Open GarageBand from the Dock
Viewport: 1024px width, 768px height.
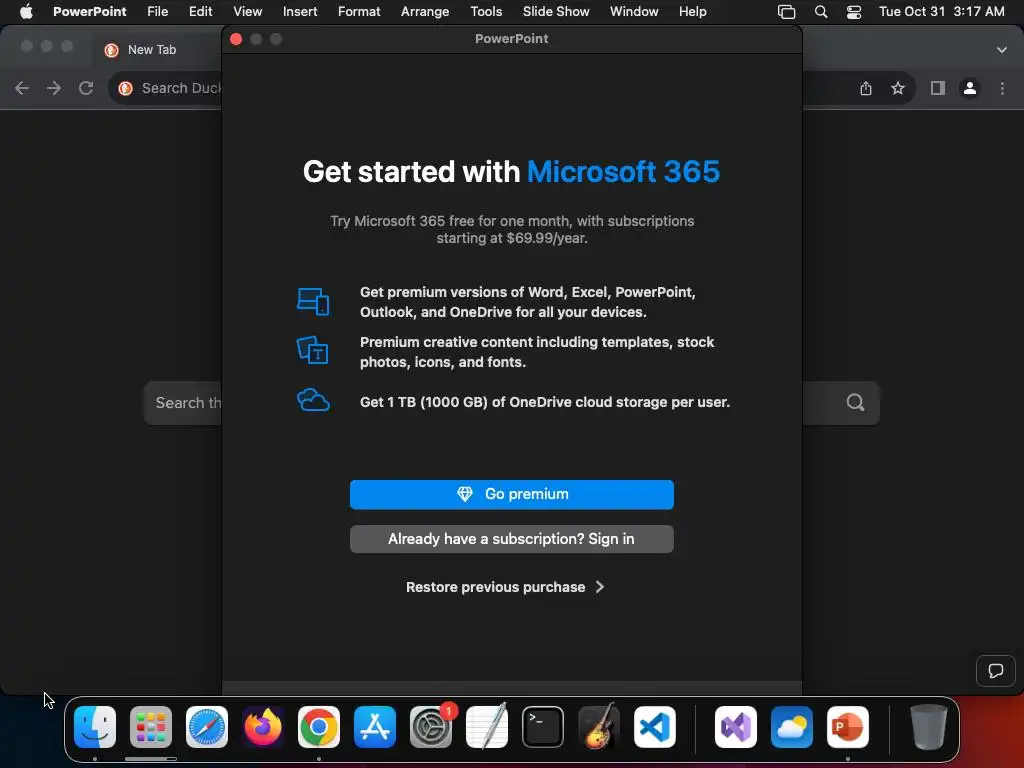point(599,727)
